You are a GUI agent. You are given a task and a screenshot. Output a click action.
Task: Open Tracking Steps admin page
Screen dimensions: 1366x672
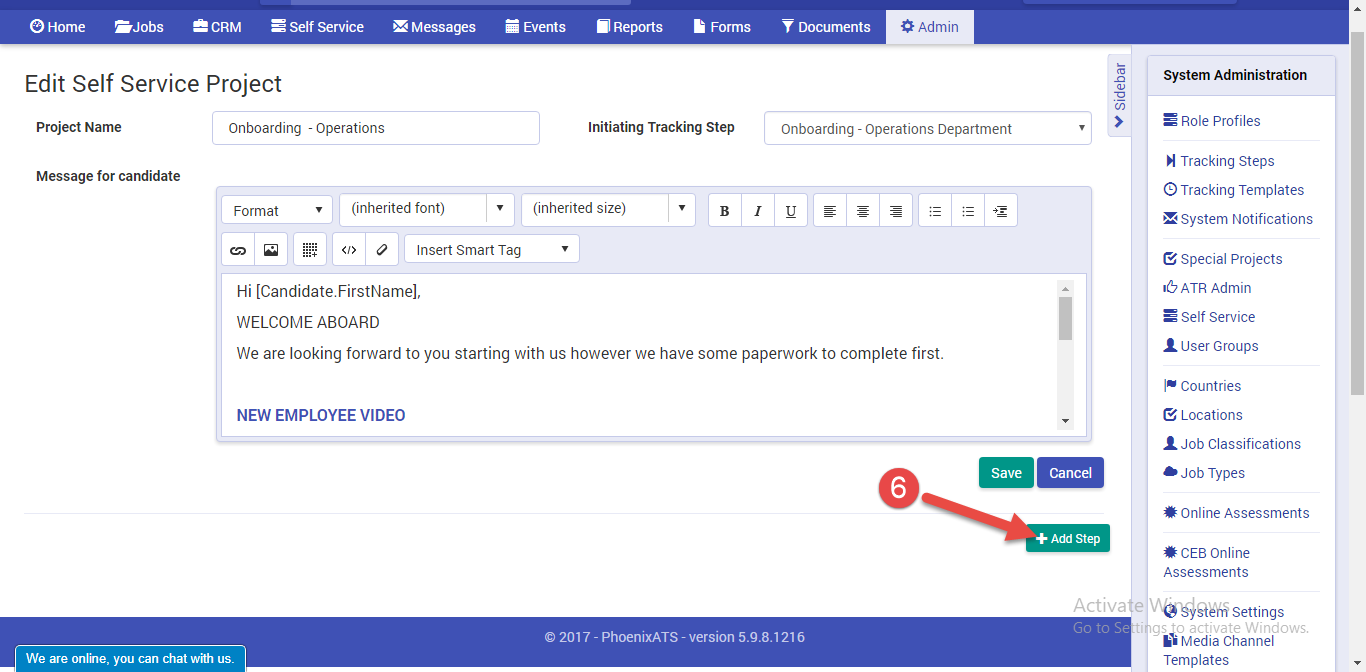pos(1220,161)
